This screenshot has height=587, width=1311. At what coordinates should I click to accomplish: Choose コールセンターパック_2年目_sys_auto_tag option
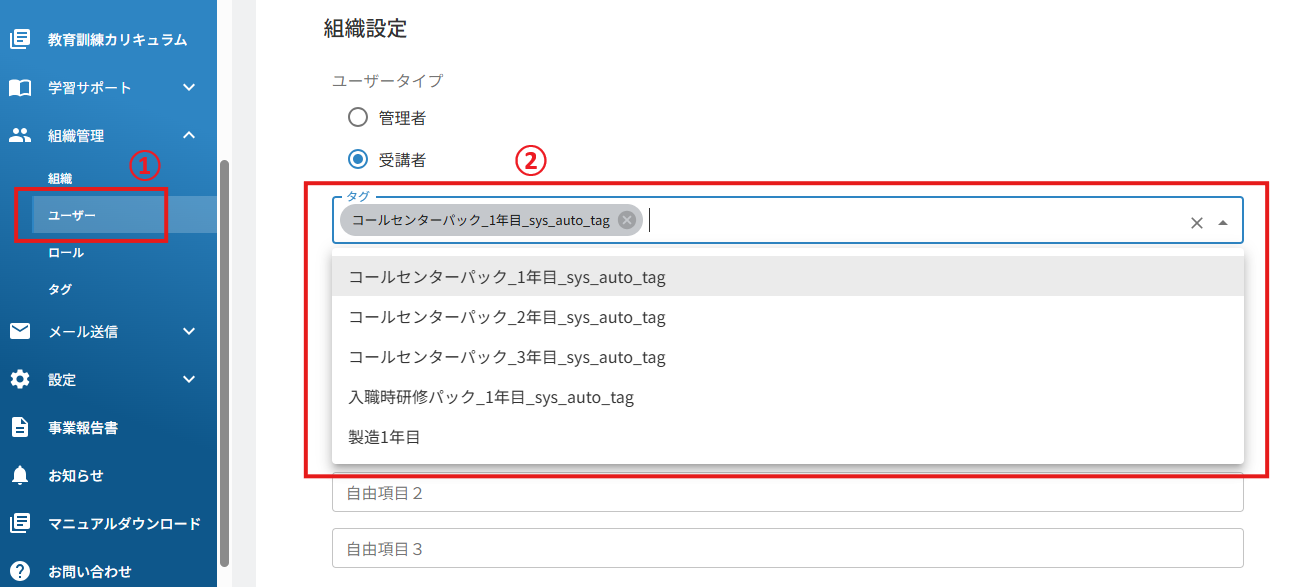(788, 317)
